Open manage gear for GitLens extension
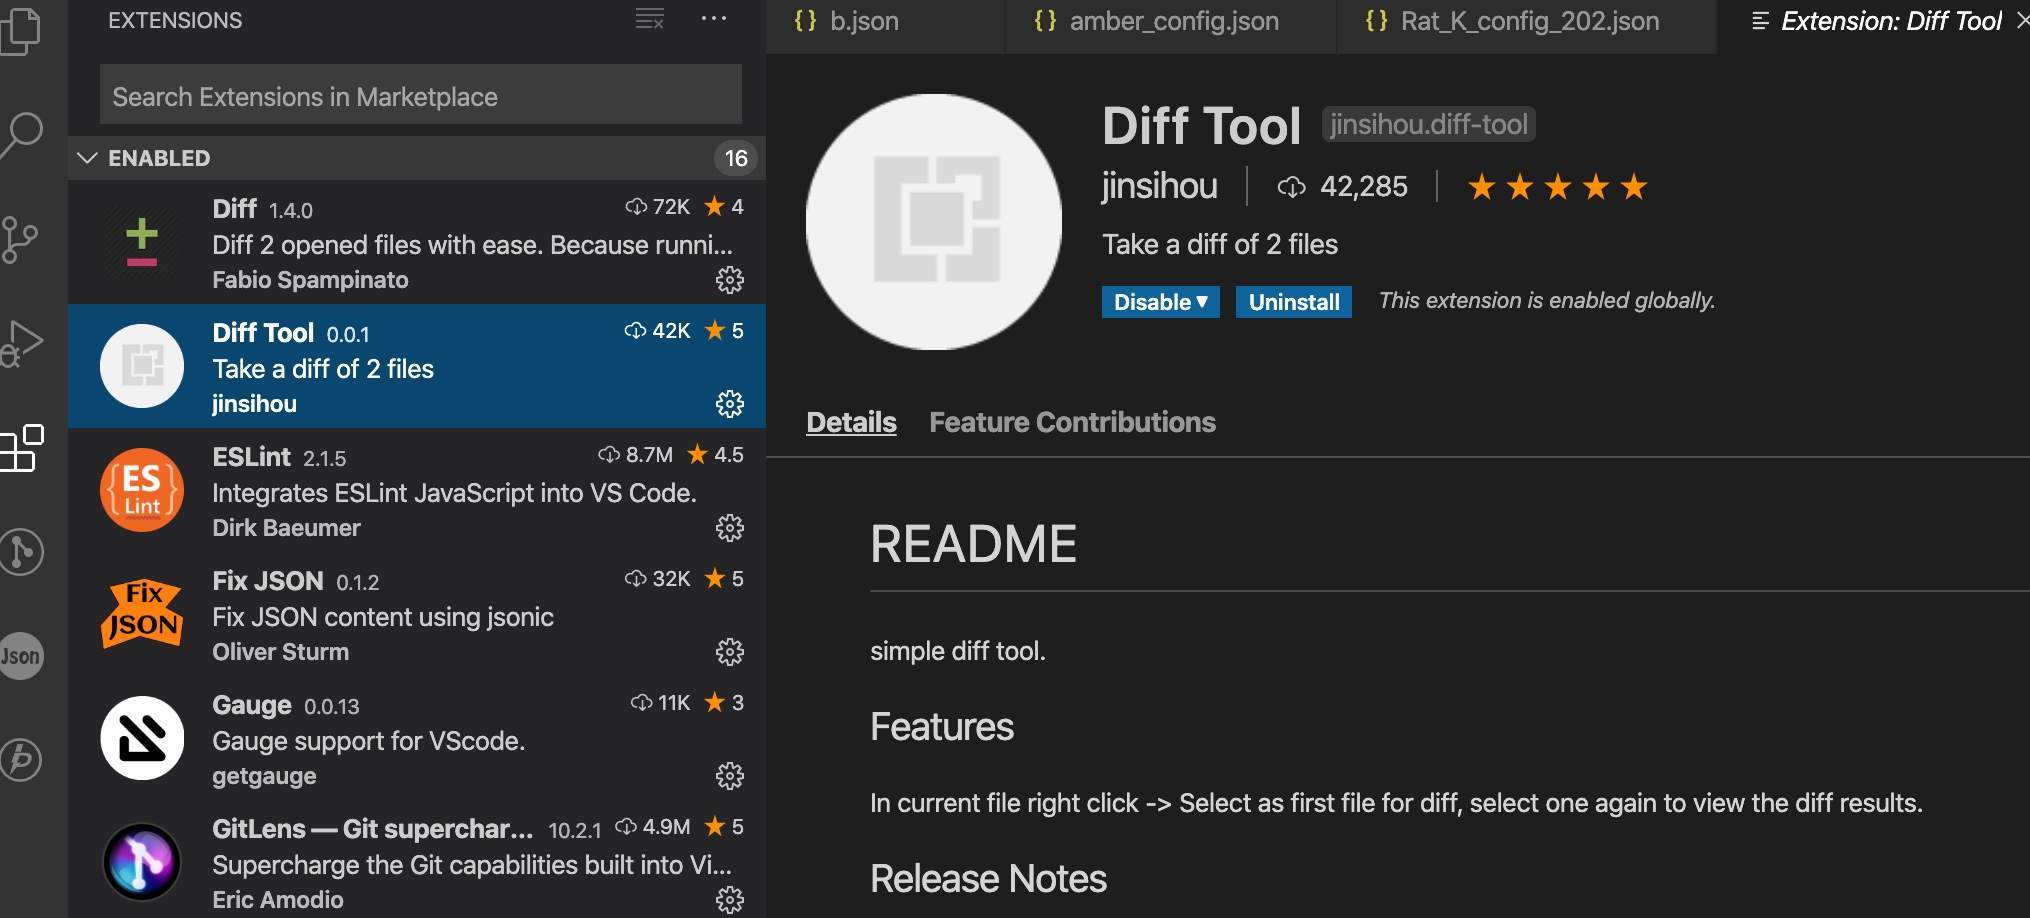2030x918 pixels. point(730,900)
